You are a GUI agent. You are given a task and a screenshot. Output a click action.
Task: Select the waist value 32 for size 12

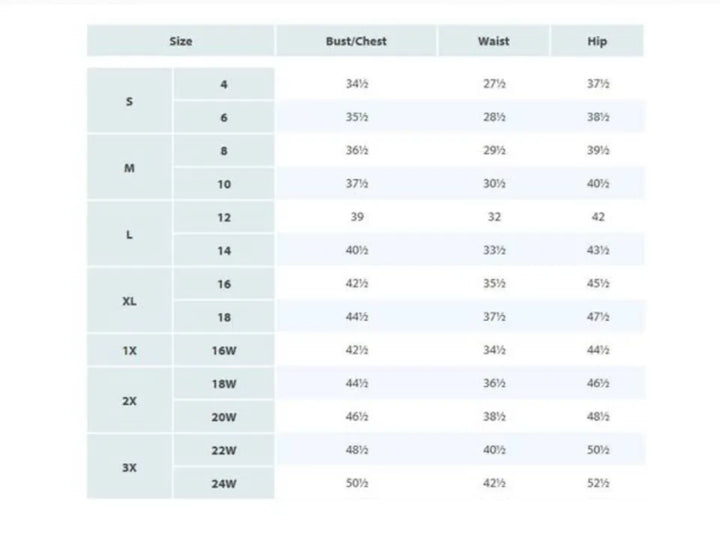click(493, 217)
